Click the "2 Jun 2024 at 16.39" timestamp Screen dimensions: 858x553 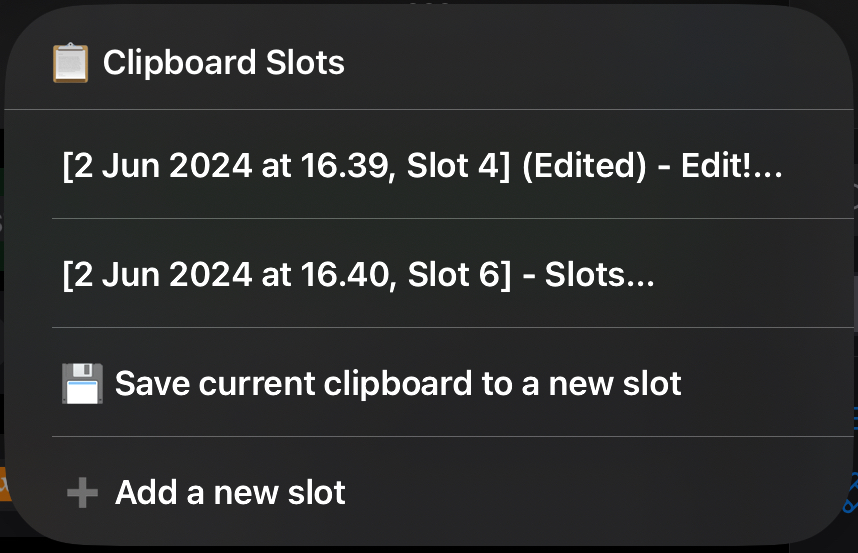click(x=231, y=165)
